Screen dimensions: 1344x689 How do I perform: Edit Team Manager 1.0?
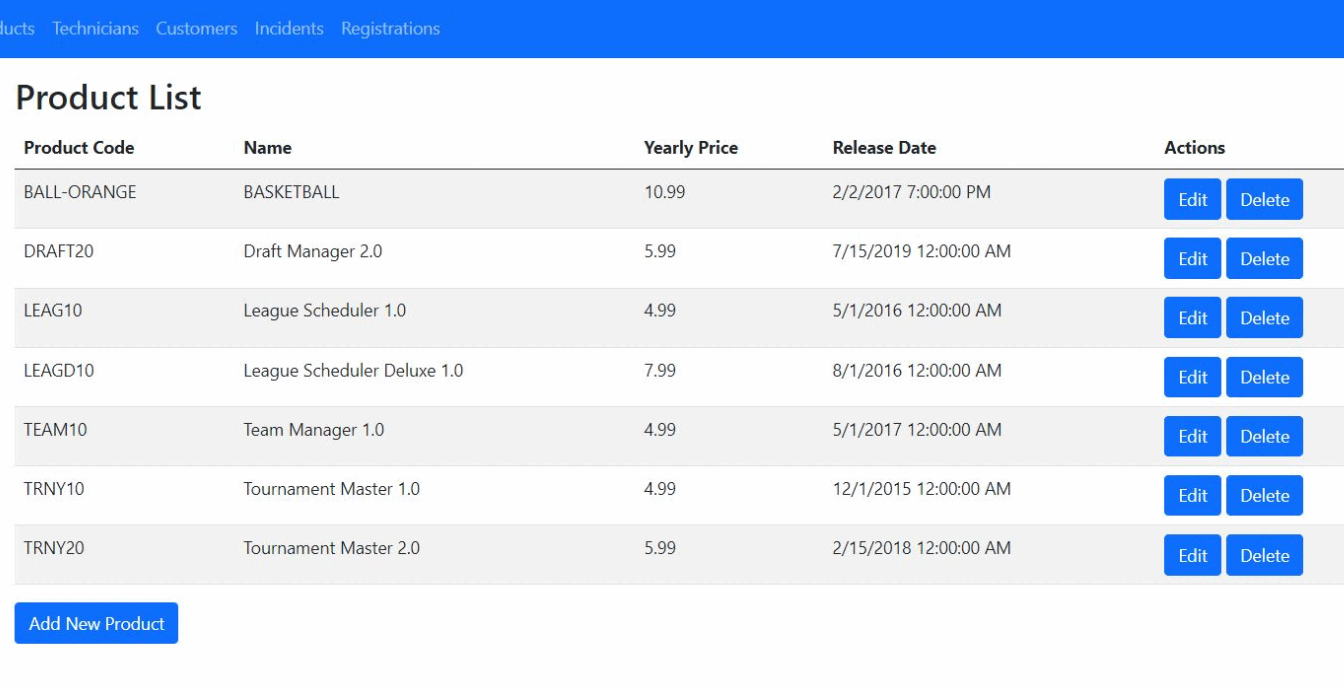click(x=1192, y=436)
